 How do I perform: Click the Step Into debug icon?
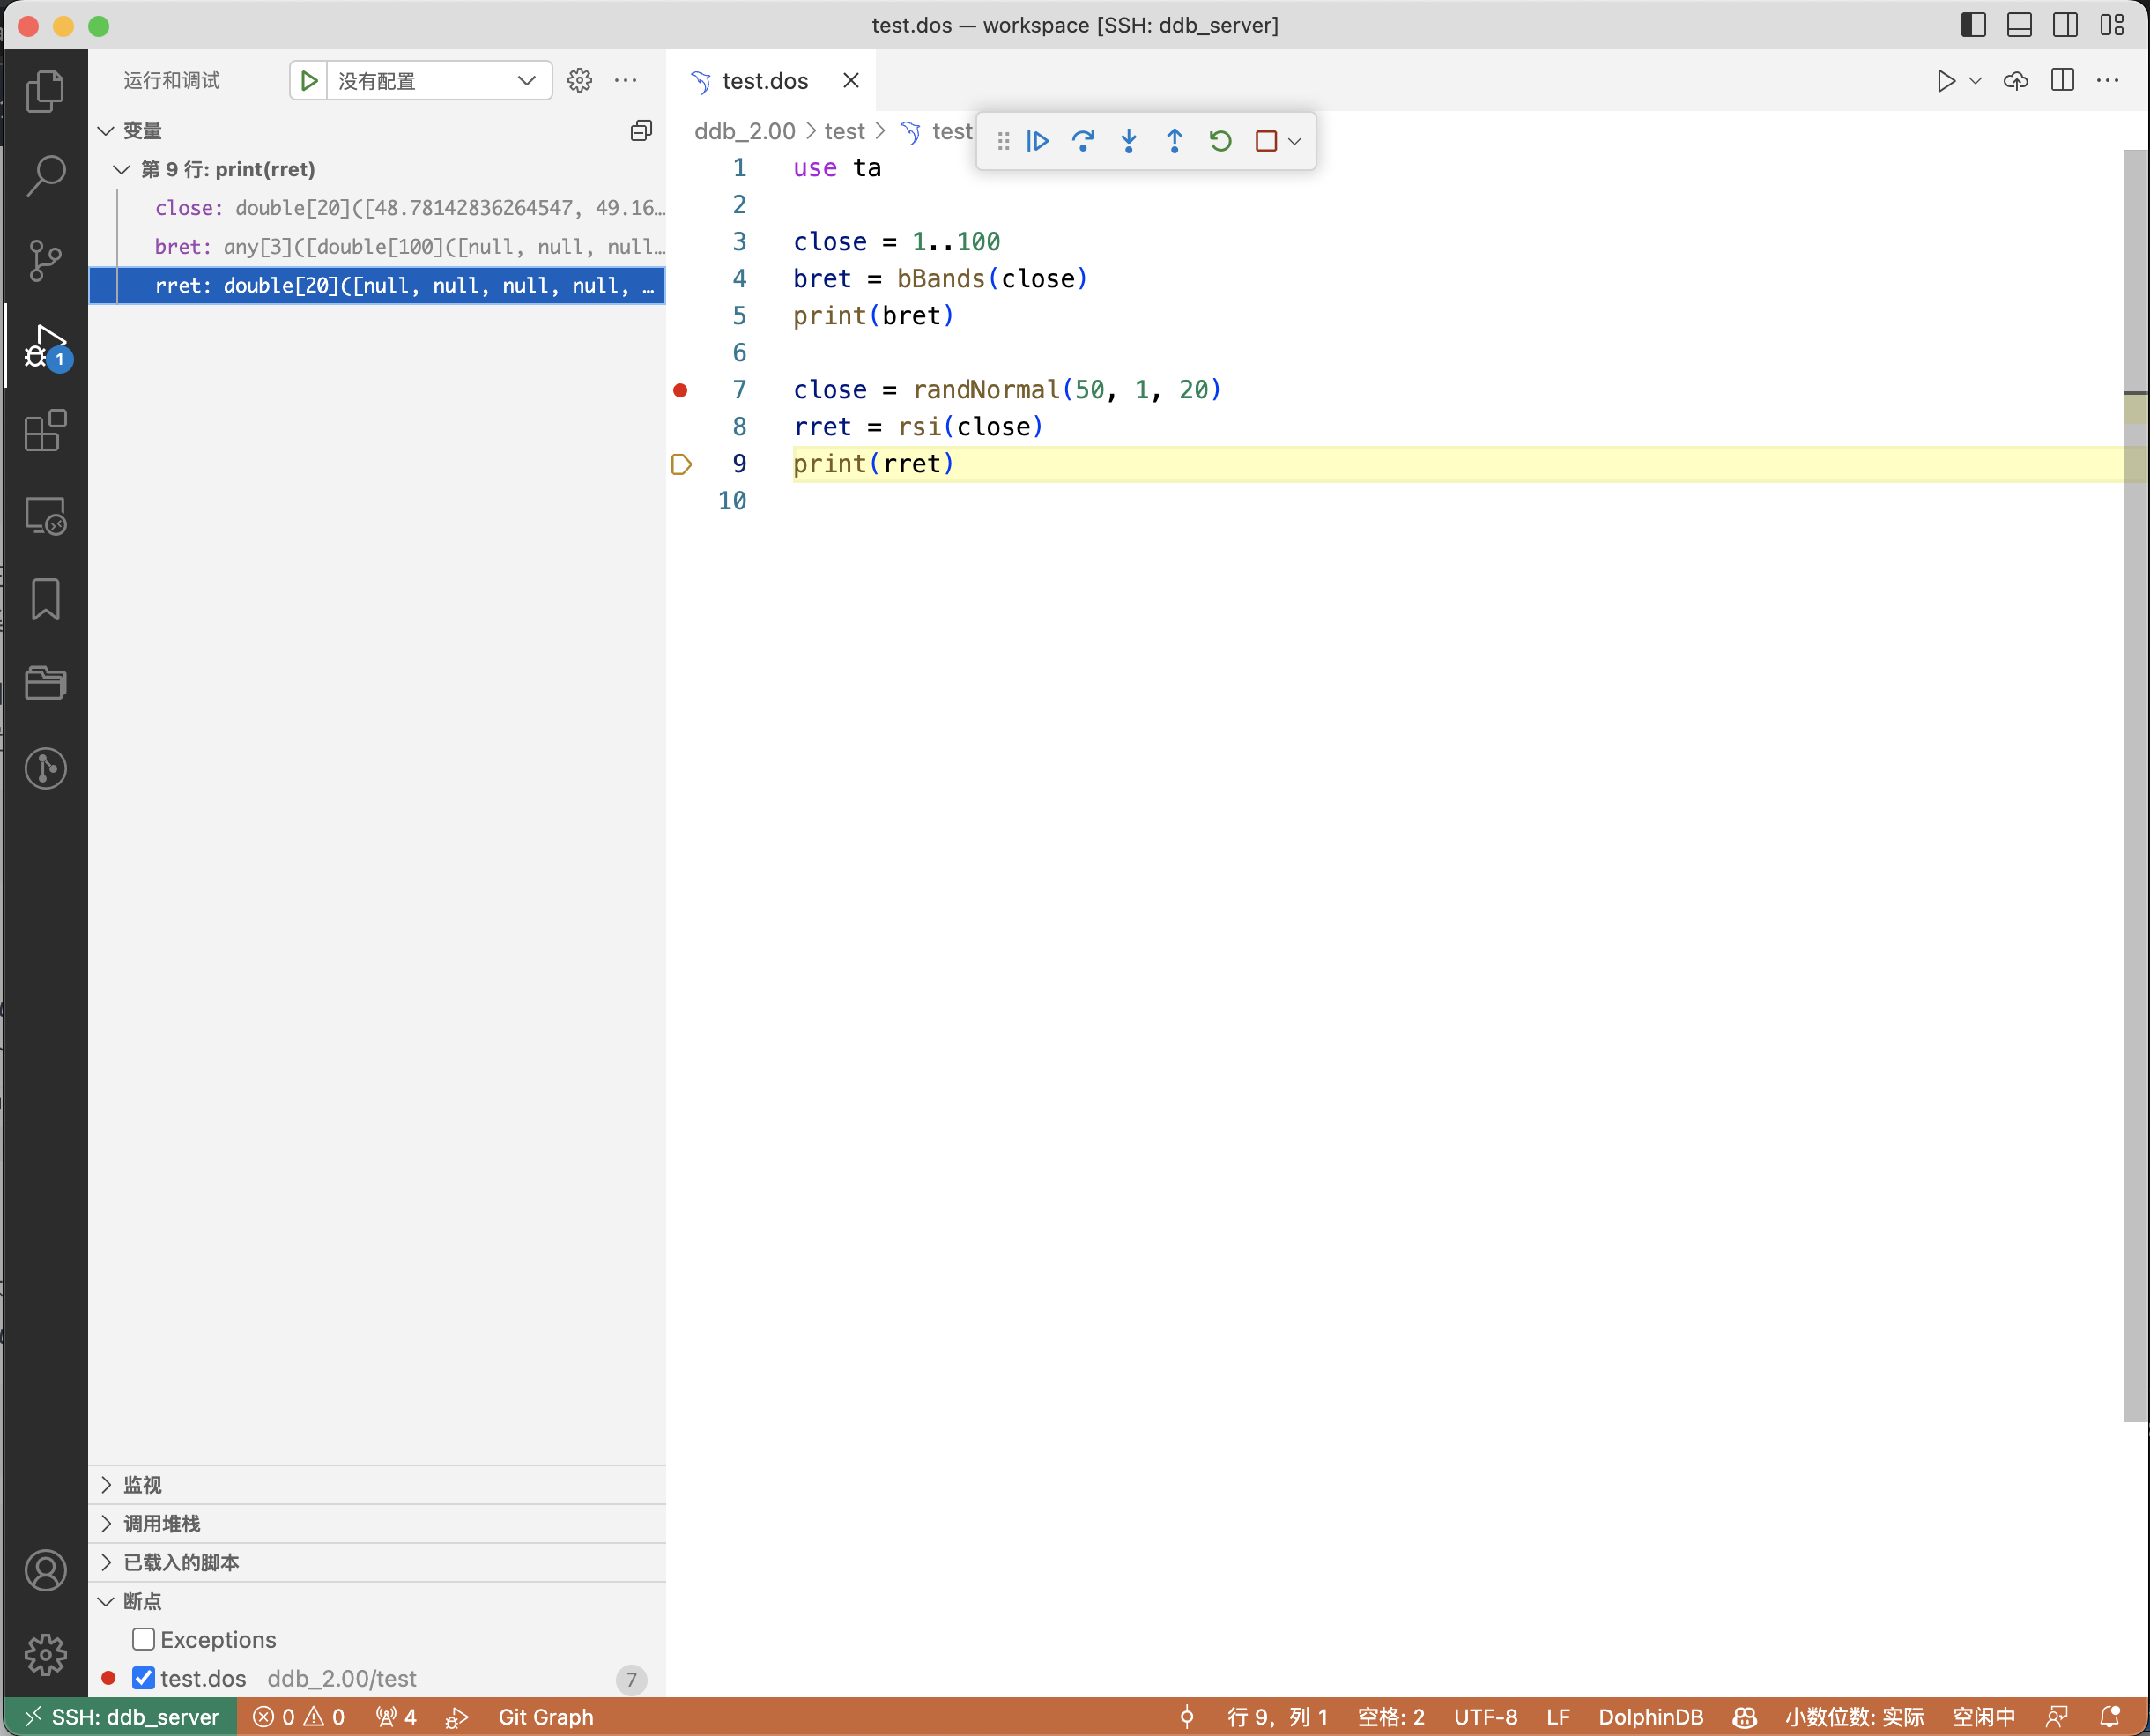[x=1128, y=141]
